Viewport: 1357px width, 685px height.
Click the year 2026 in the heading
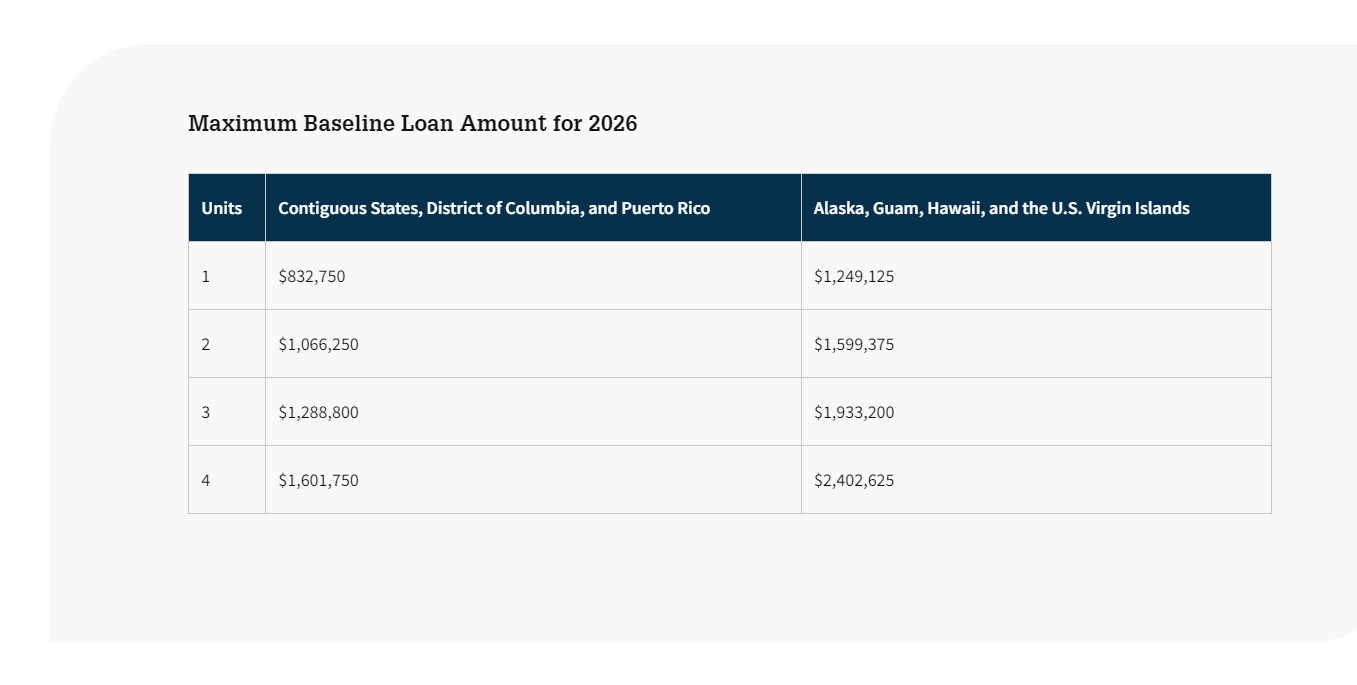(x=612, y=124)
